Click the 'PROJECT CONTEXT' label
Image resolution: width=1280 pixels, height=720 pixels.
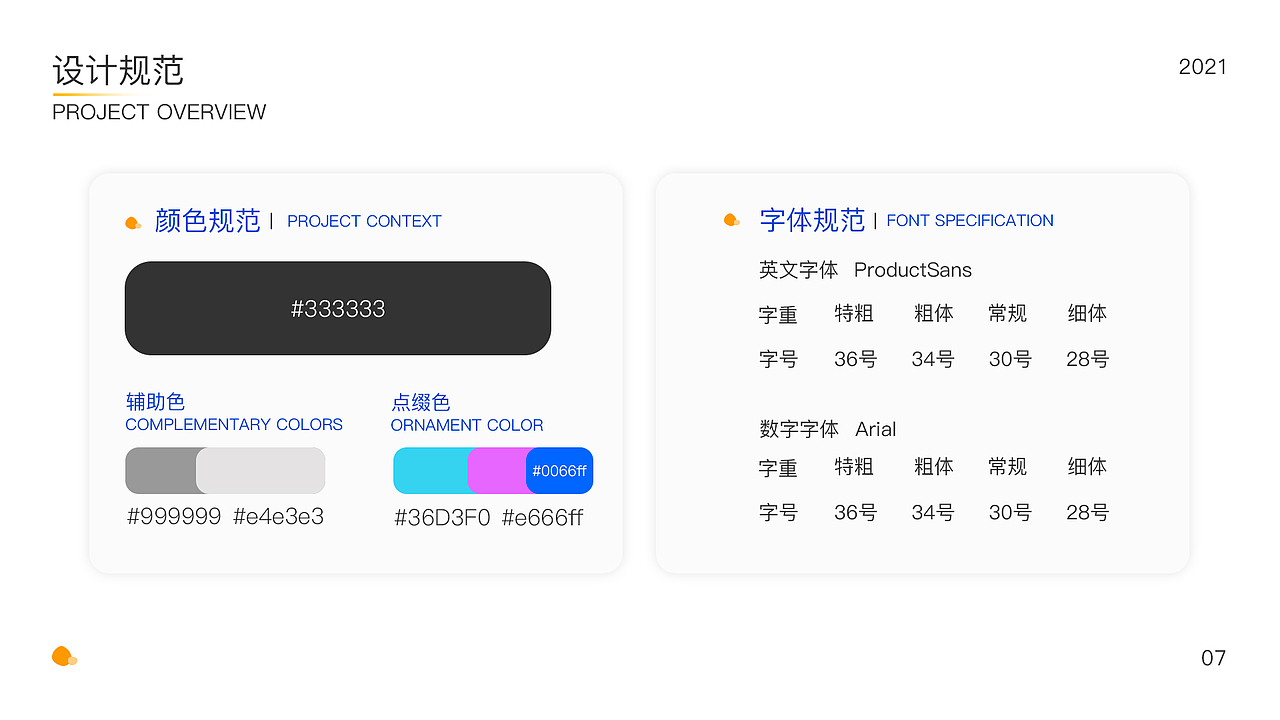coord(364,221)
